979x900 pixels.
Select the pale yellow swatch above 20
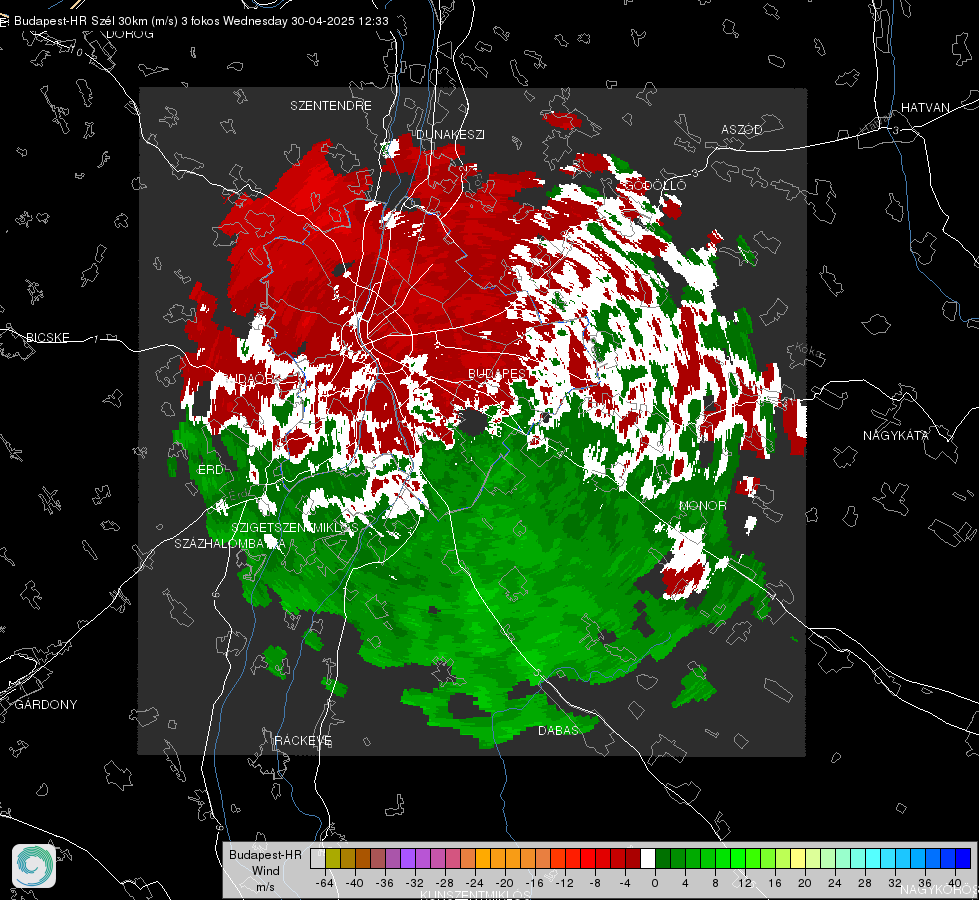(x=799, y=858)
